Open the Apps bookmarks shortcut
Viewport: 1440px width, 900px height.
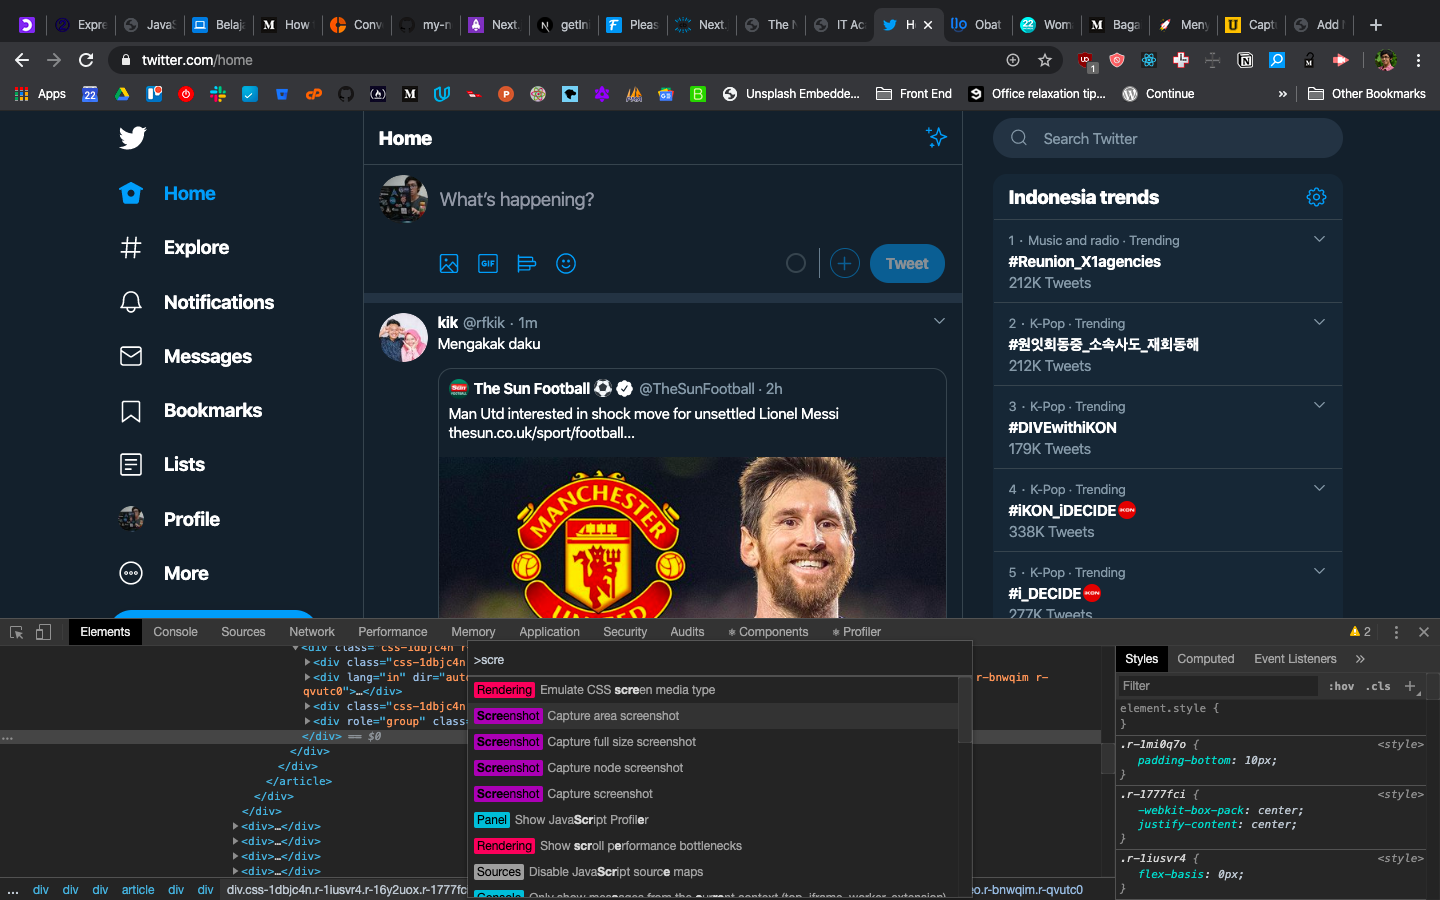click(40, 94)
